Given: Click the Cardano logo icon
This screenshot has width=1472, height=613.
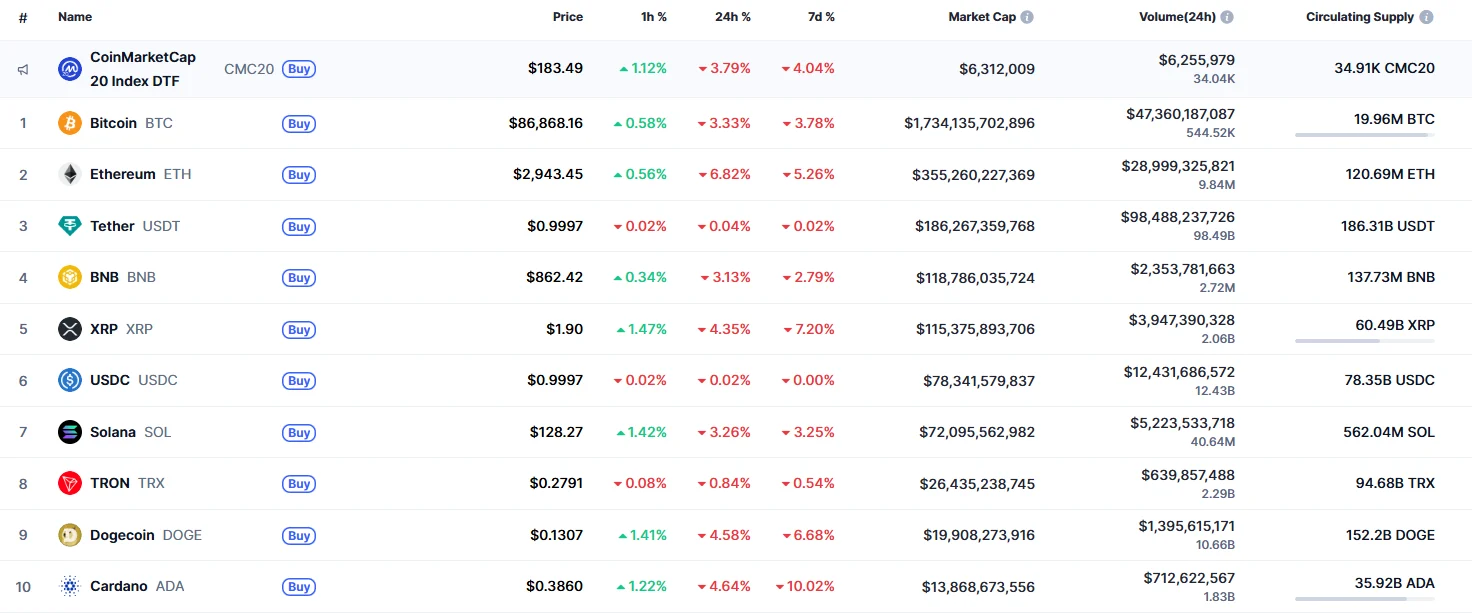Looking at the screenshot, I should (69, 586).
